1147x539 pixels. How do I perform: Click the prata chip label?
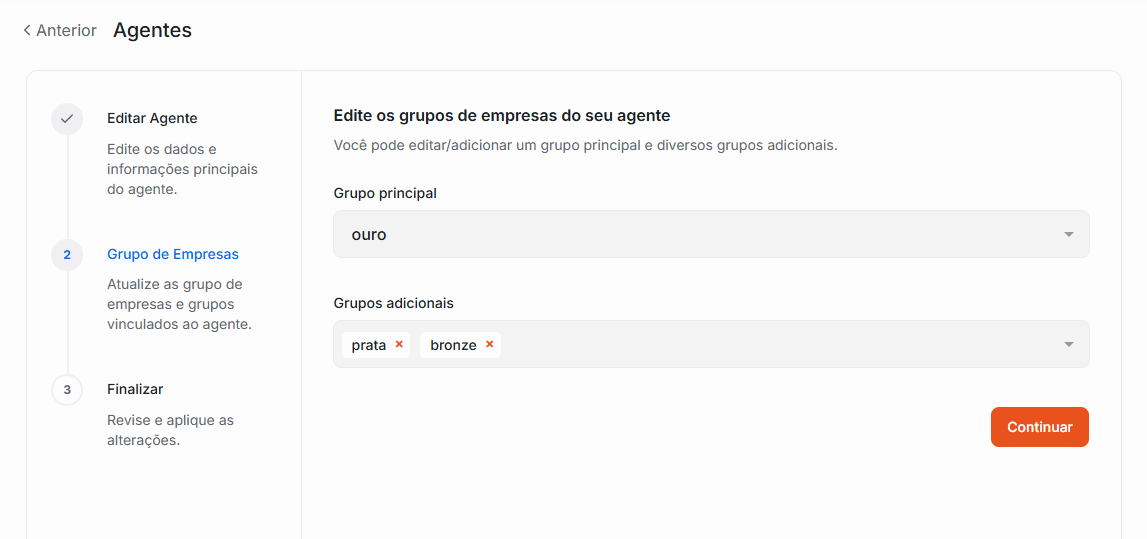point(369,345)
